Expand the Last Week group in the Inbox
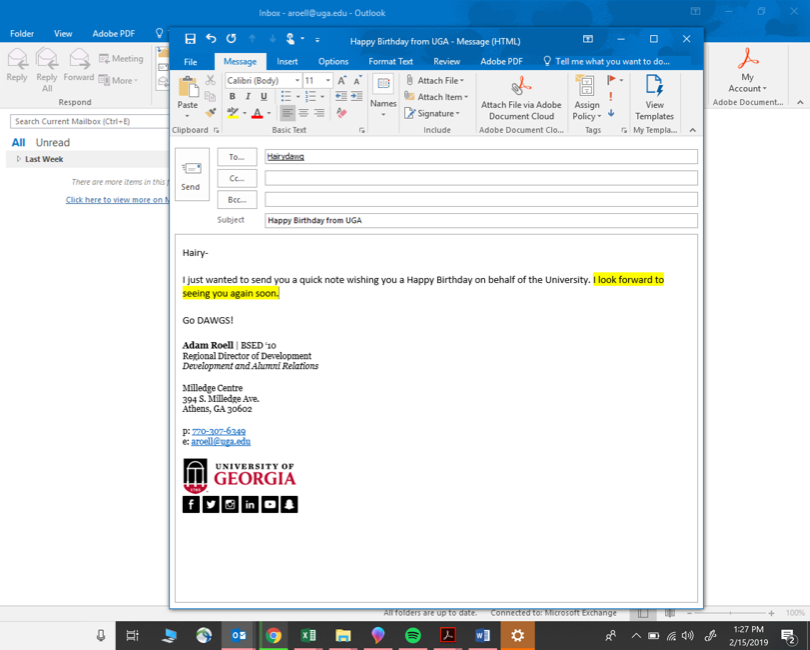Viewport: 810px width, 650px height. pyautogui.click(x=19, y=159)
